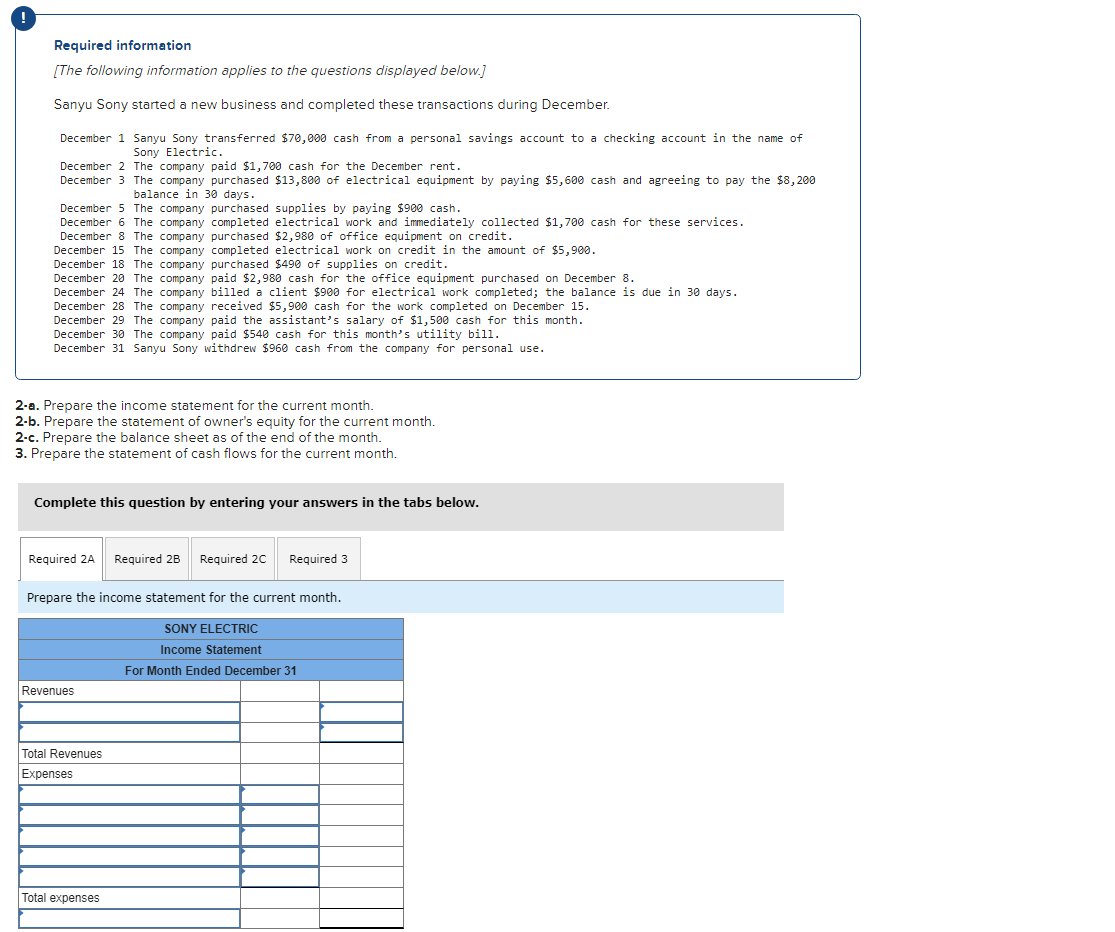Open the Required 3 tab
This screenshot has height=932, width=1115.
point(318,559)
